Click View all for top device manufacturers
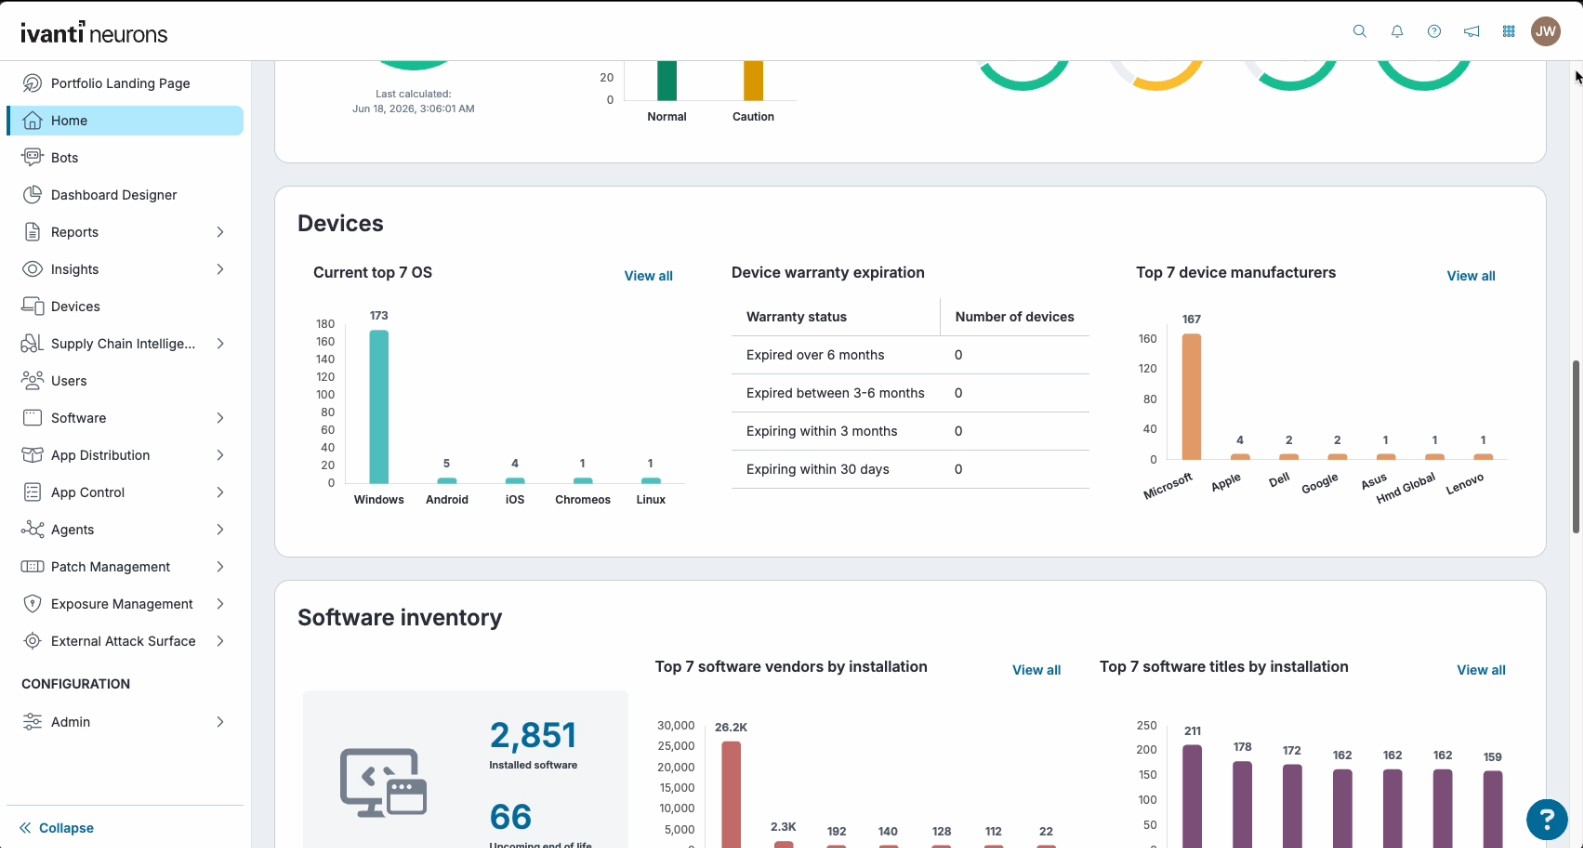Screen dimensions: 1583x848 click(x=1471, y=276)
